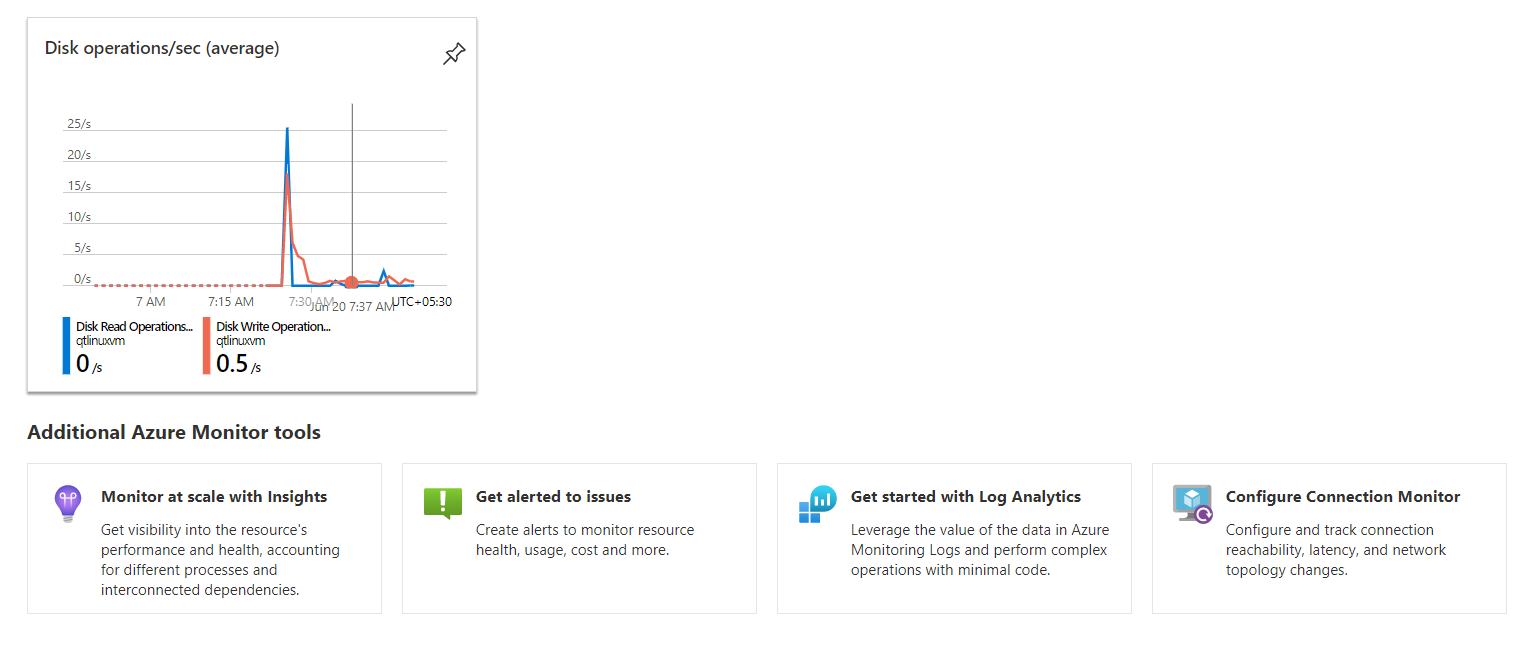Open Get started with Log Analytics

965,497
